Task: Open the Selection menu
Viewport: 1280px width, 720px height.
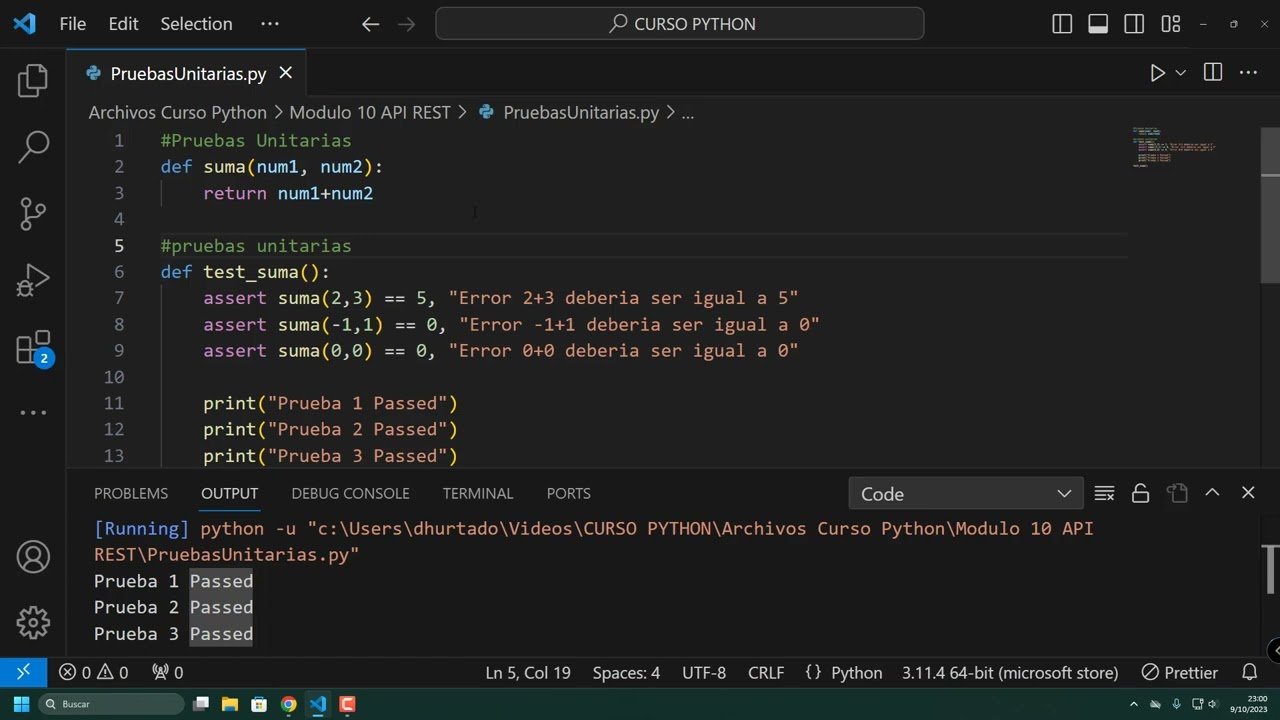Action: coord(196,24)
